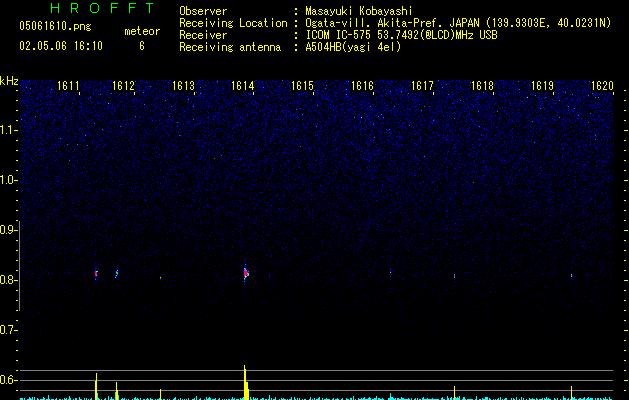Click the kHz axis unit label
This screenshot has height=400, width=629.
(9, 81)
